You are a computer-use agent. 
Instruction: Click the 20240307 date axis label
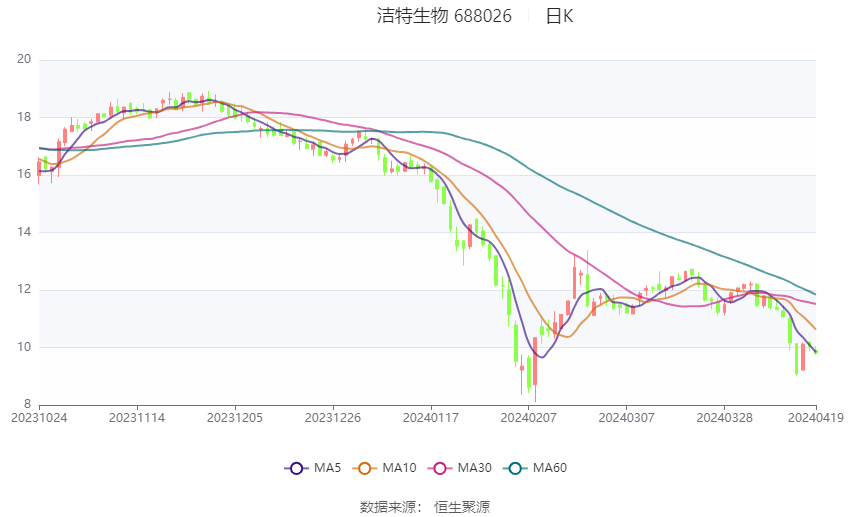(x=627, y=418)
